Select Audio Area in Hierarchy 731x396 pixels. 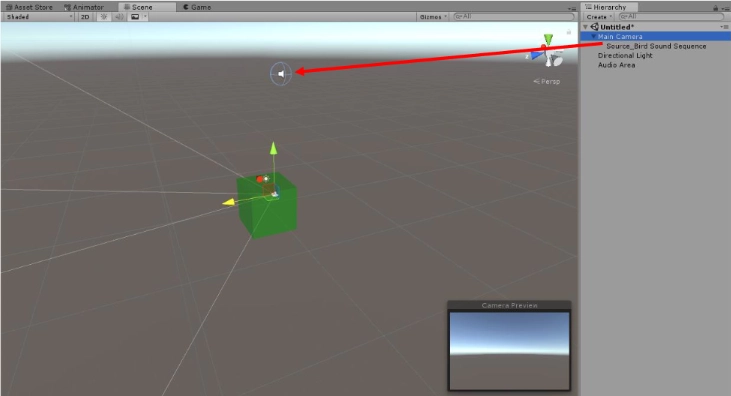click(616, 65)
